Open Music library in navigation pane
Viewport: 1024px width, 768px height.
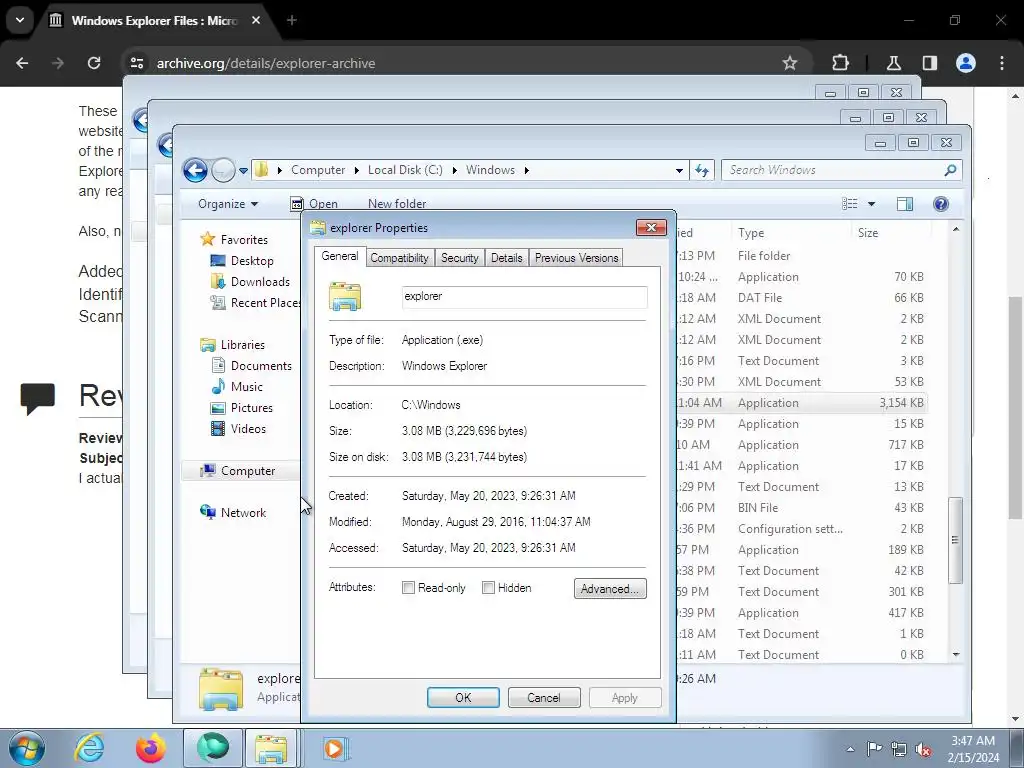click(236, 387)
